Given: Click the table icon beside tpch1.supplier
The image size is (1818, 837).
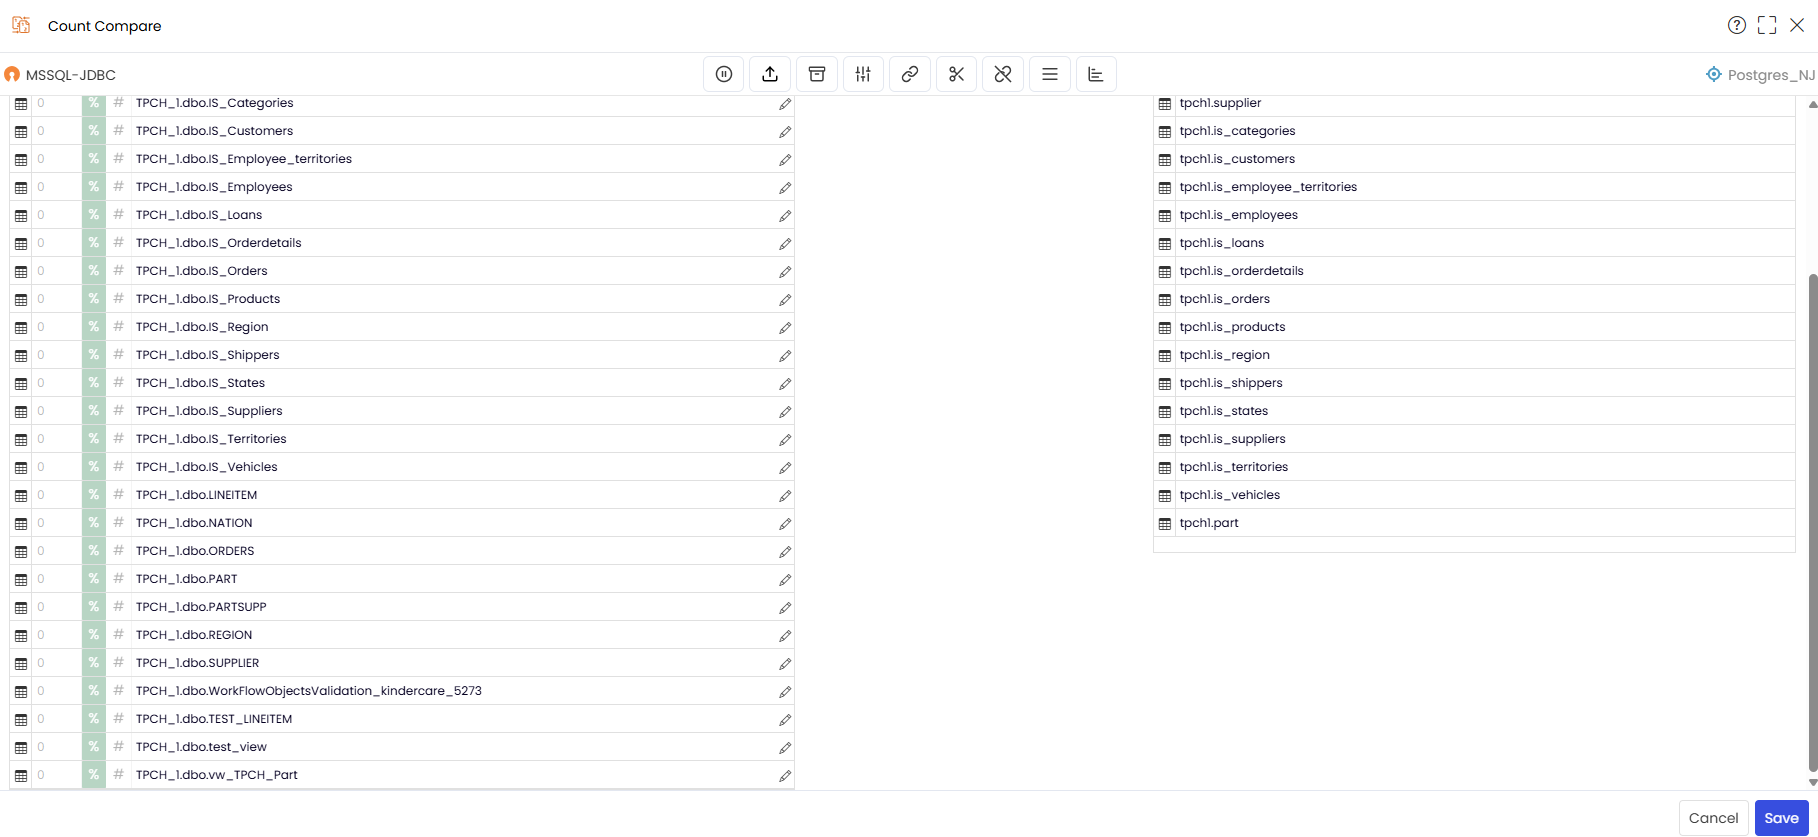Looking at the screenshot, I should tap(1165, 103).
